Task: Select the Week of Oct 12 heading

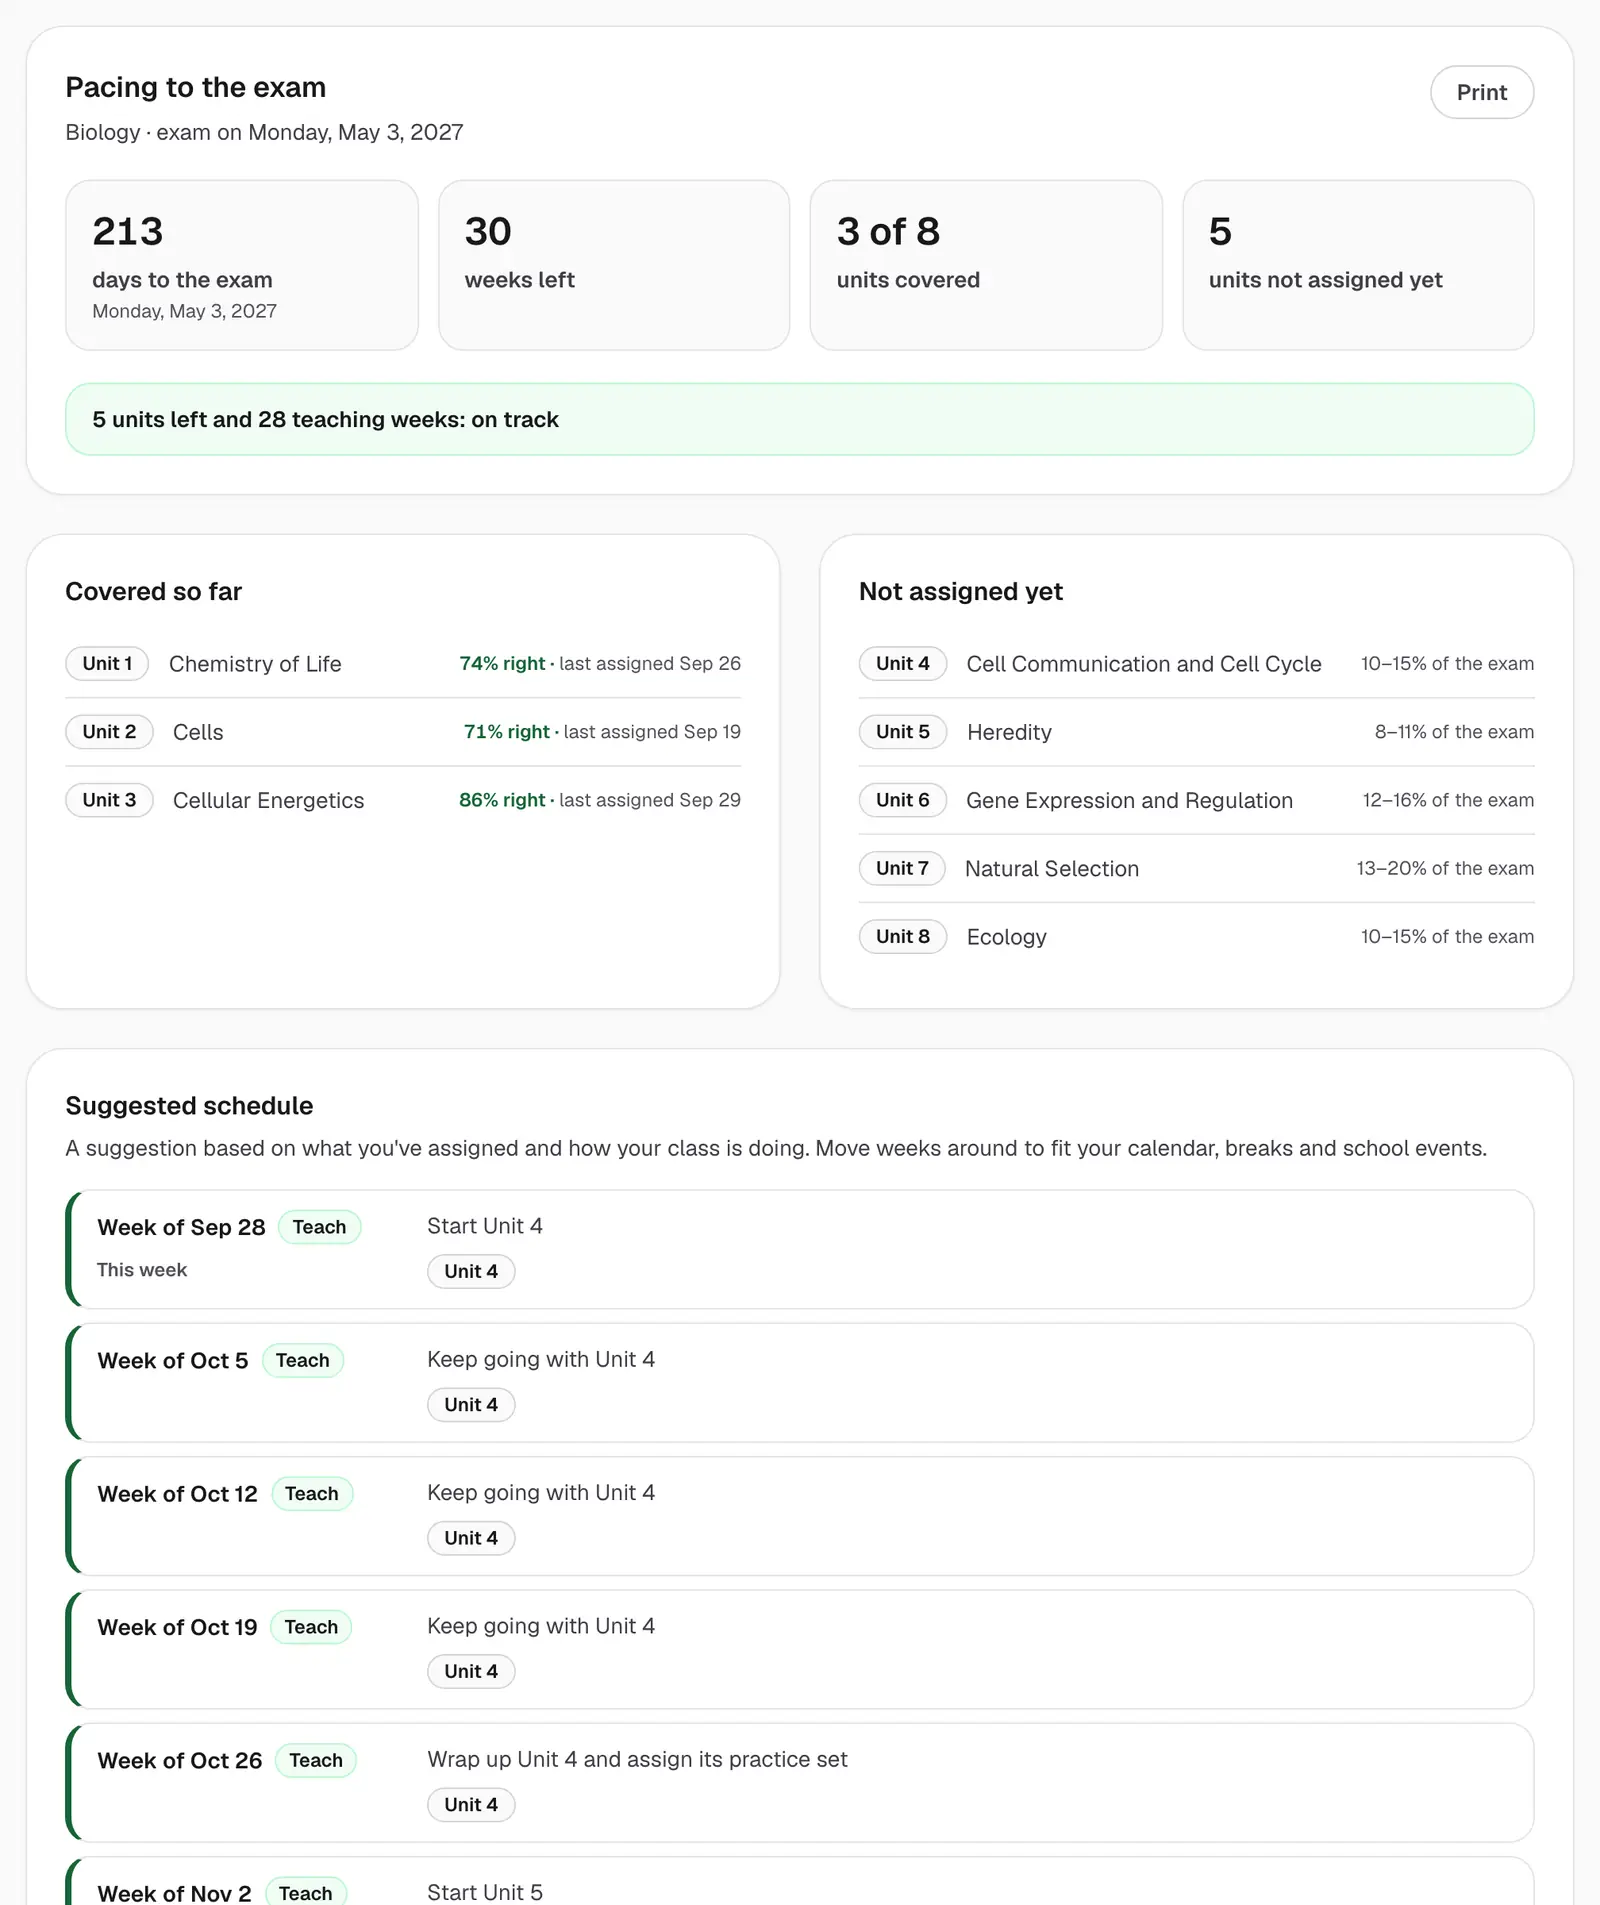Action: (x=177, y=1494)
